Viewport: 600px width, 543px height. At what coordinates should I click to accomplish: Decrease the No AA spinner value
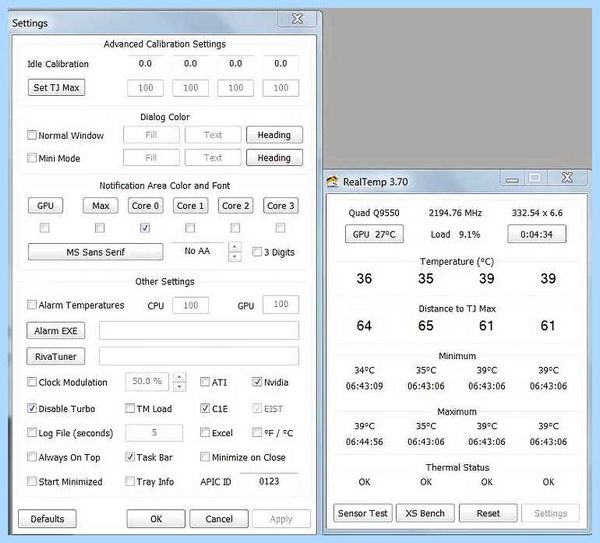(x=235, y=257)
